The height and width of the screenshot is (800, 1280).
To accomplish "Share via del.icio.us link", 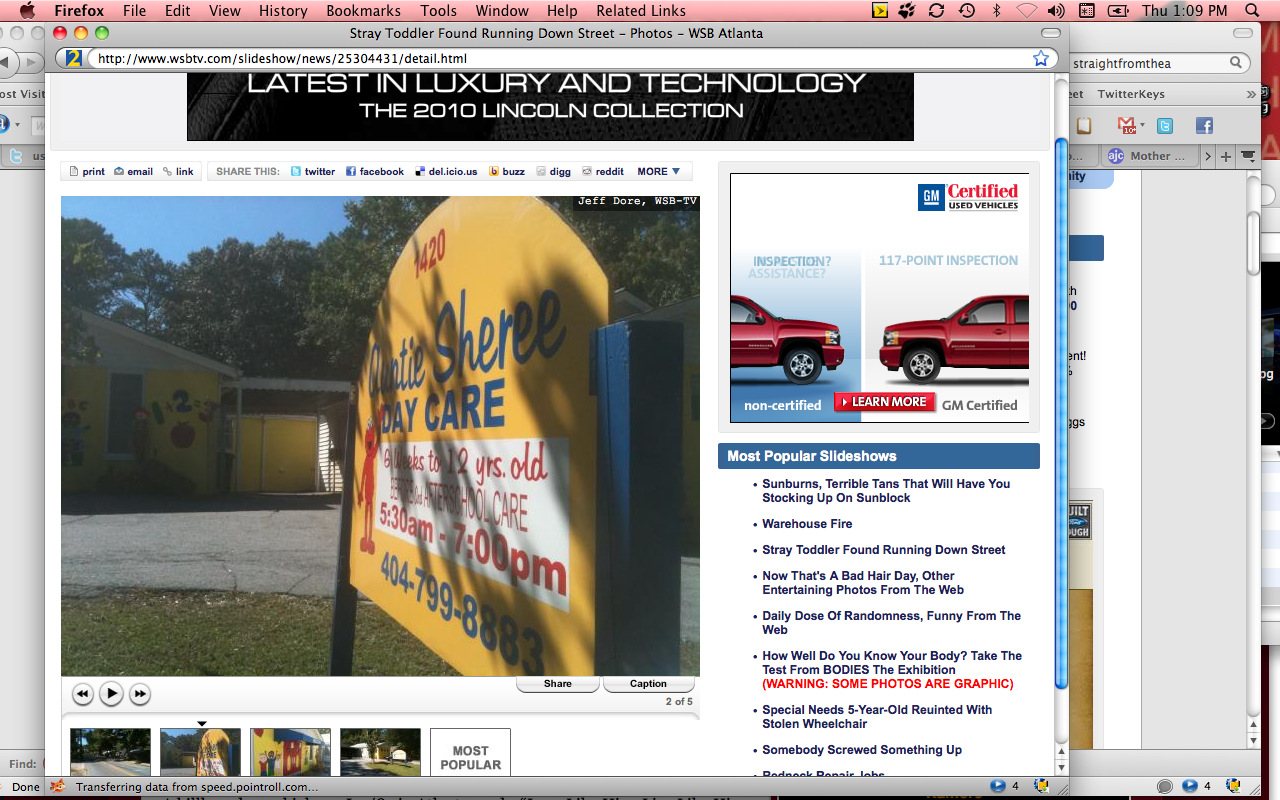I will click(x=446, y=172).
